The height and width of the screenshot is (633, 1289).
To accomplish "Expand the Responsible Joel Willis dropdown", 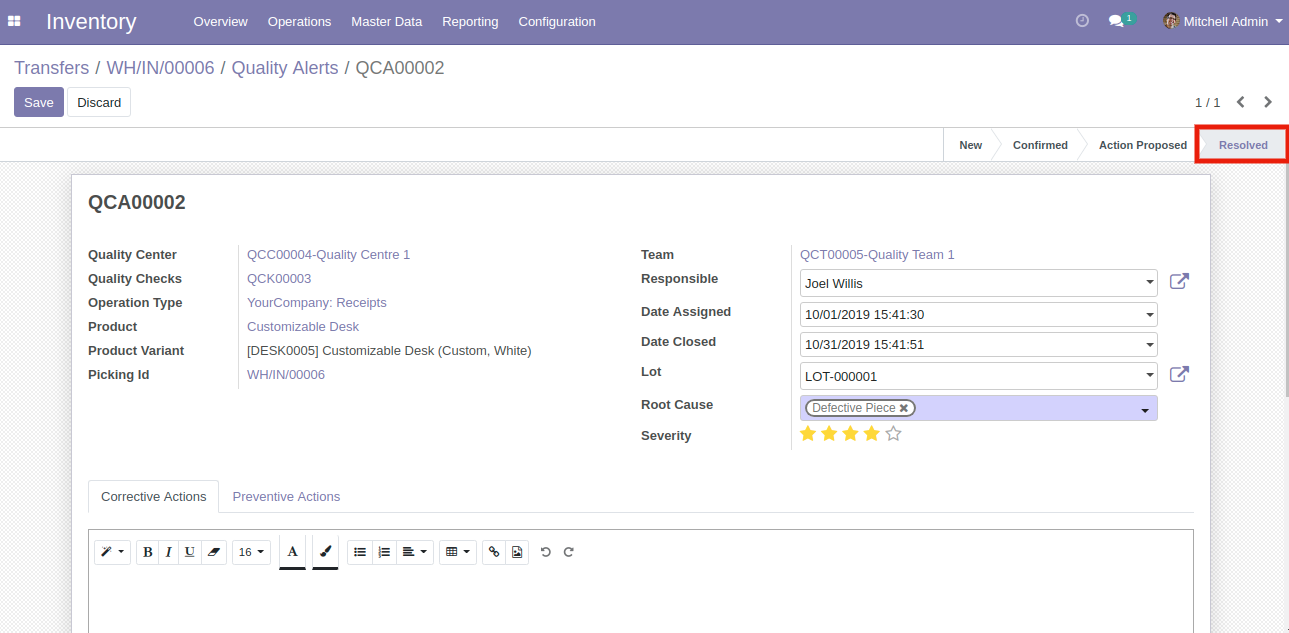I will tap(1149, 284).
